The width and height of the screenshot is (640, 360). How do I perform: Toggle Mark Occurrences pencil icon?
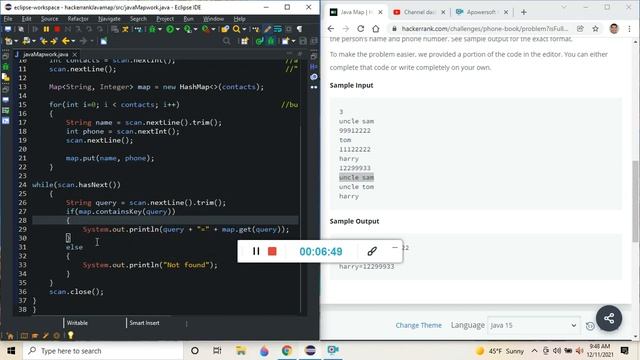pyautogui.click(x=267, y=29)
